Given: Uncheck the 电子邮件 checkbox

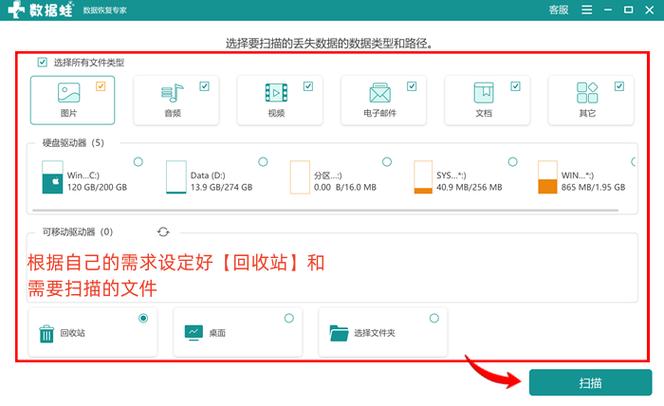Looking at the screenshot, I should point(412,86).
